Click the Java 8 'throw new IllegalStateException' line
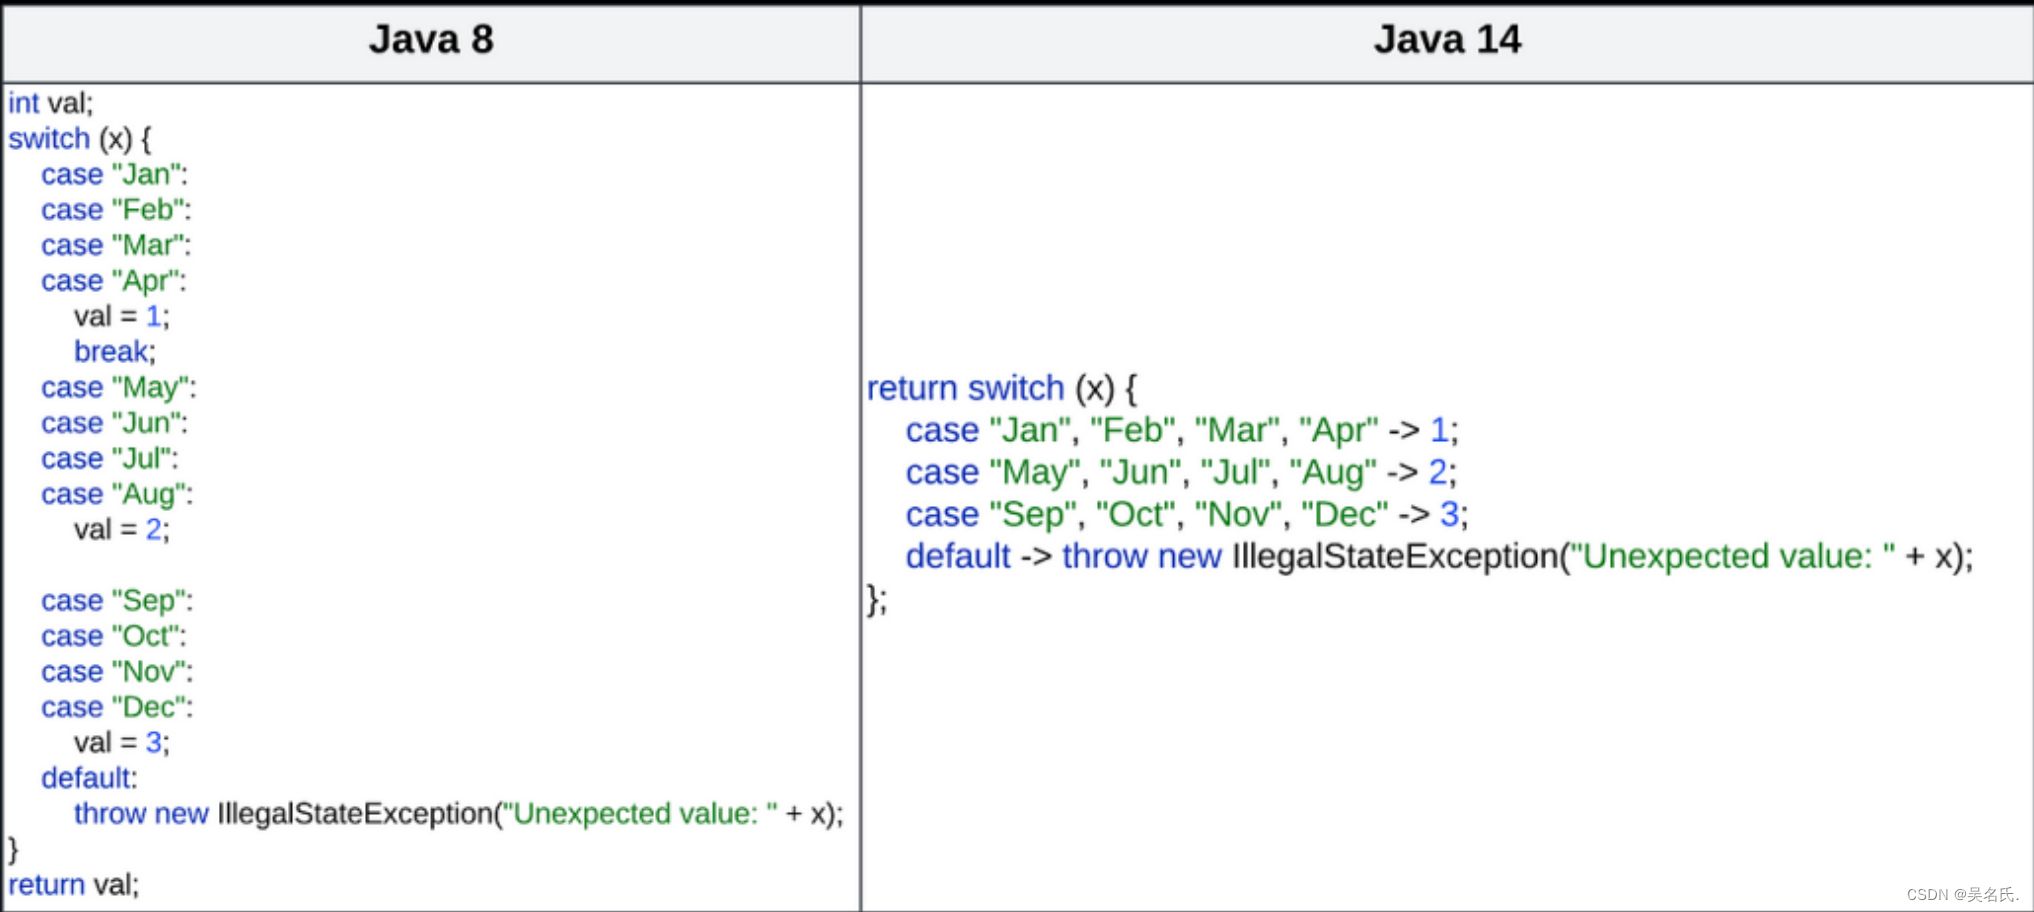 [459, 814]
